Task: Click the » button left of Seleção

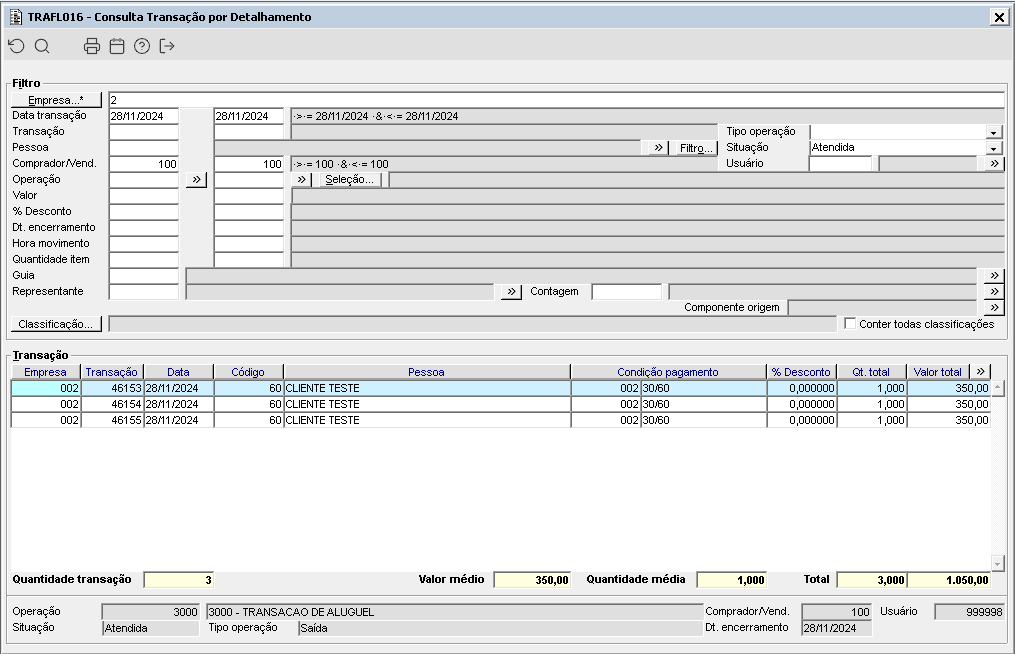Action: click(x=302, y=179)
